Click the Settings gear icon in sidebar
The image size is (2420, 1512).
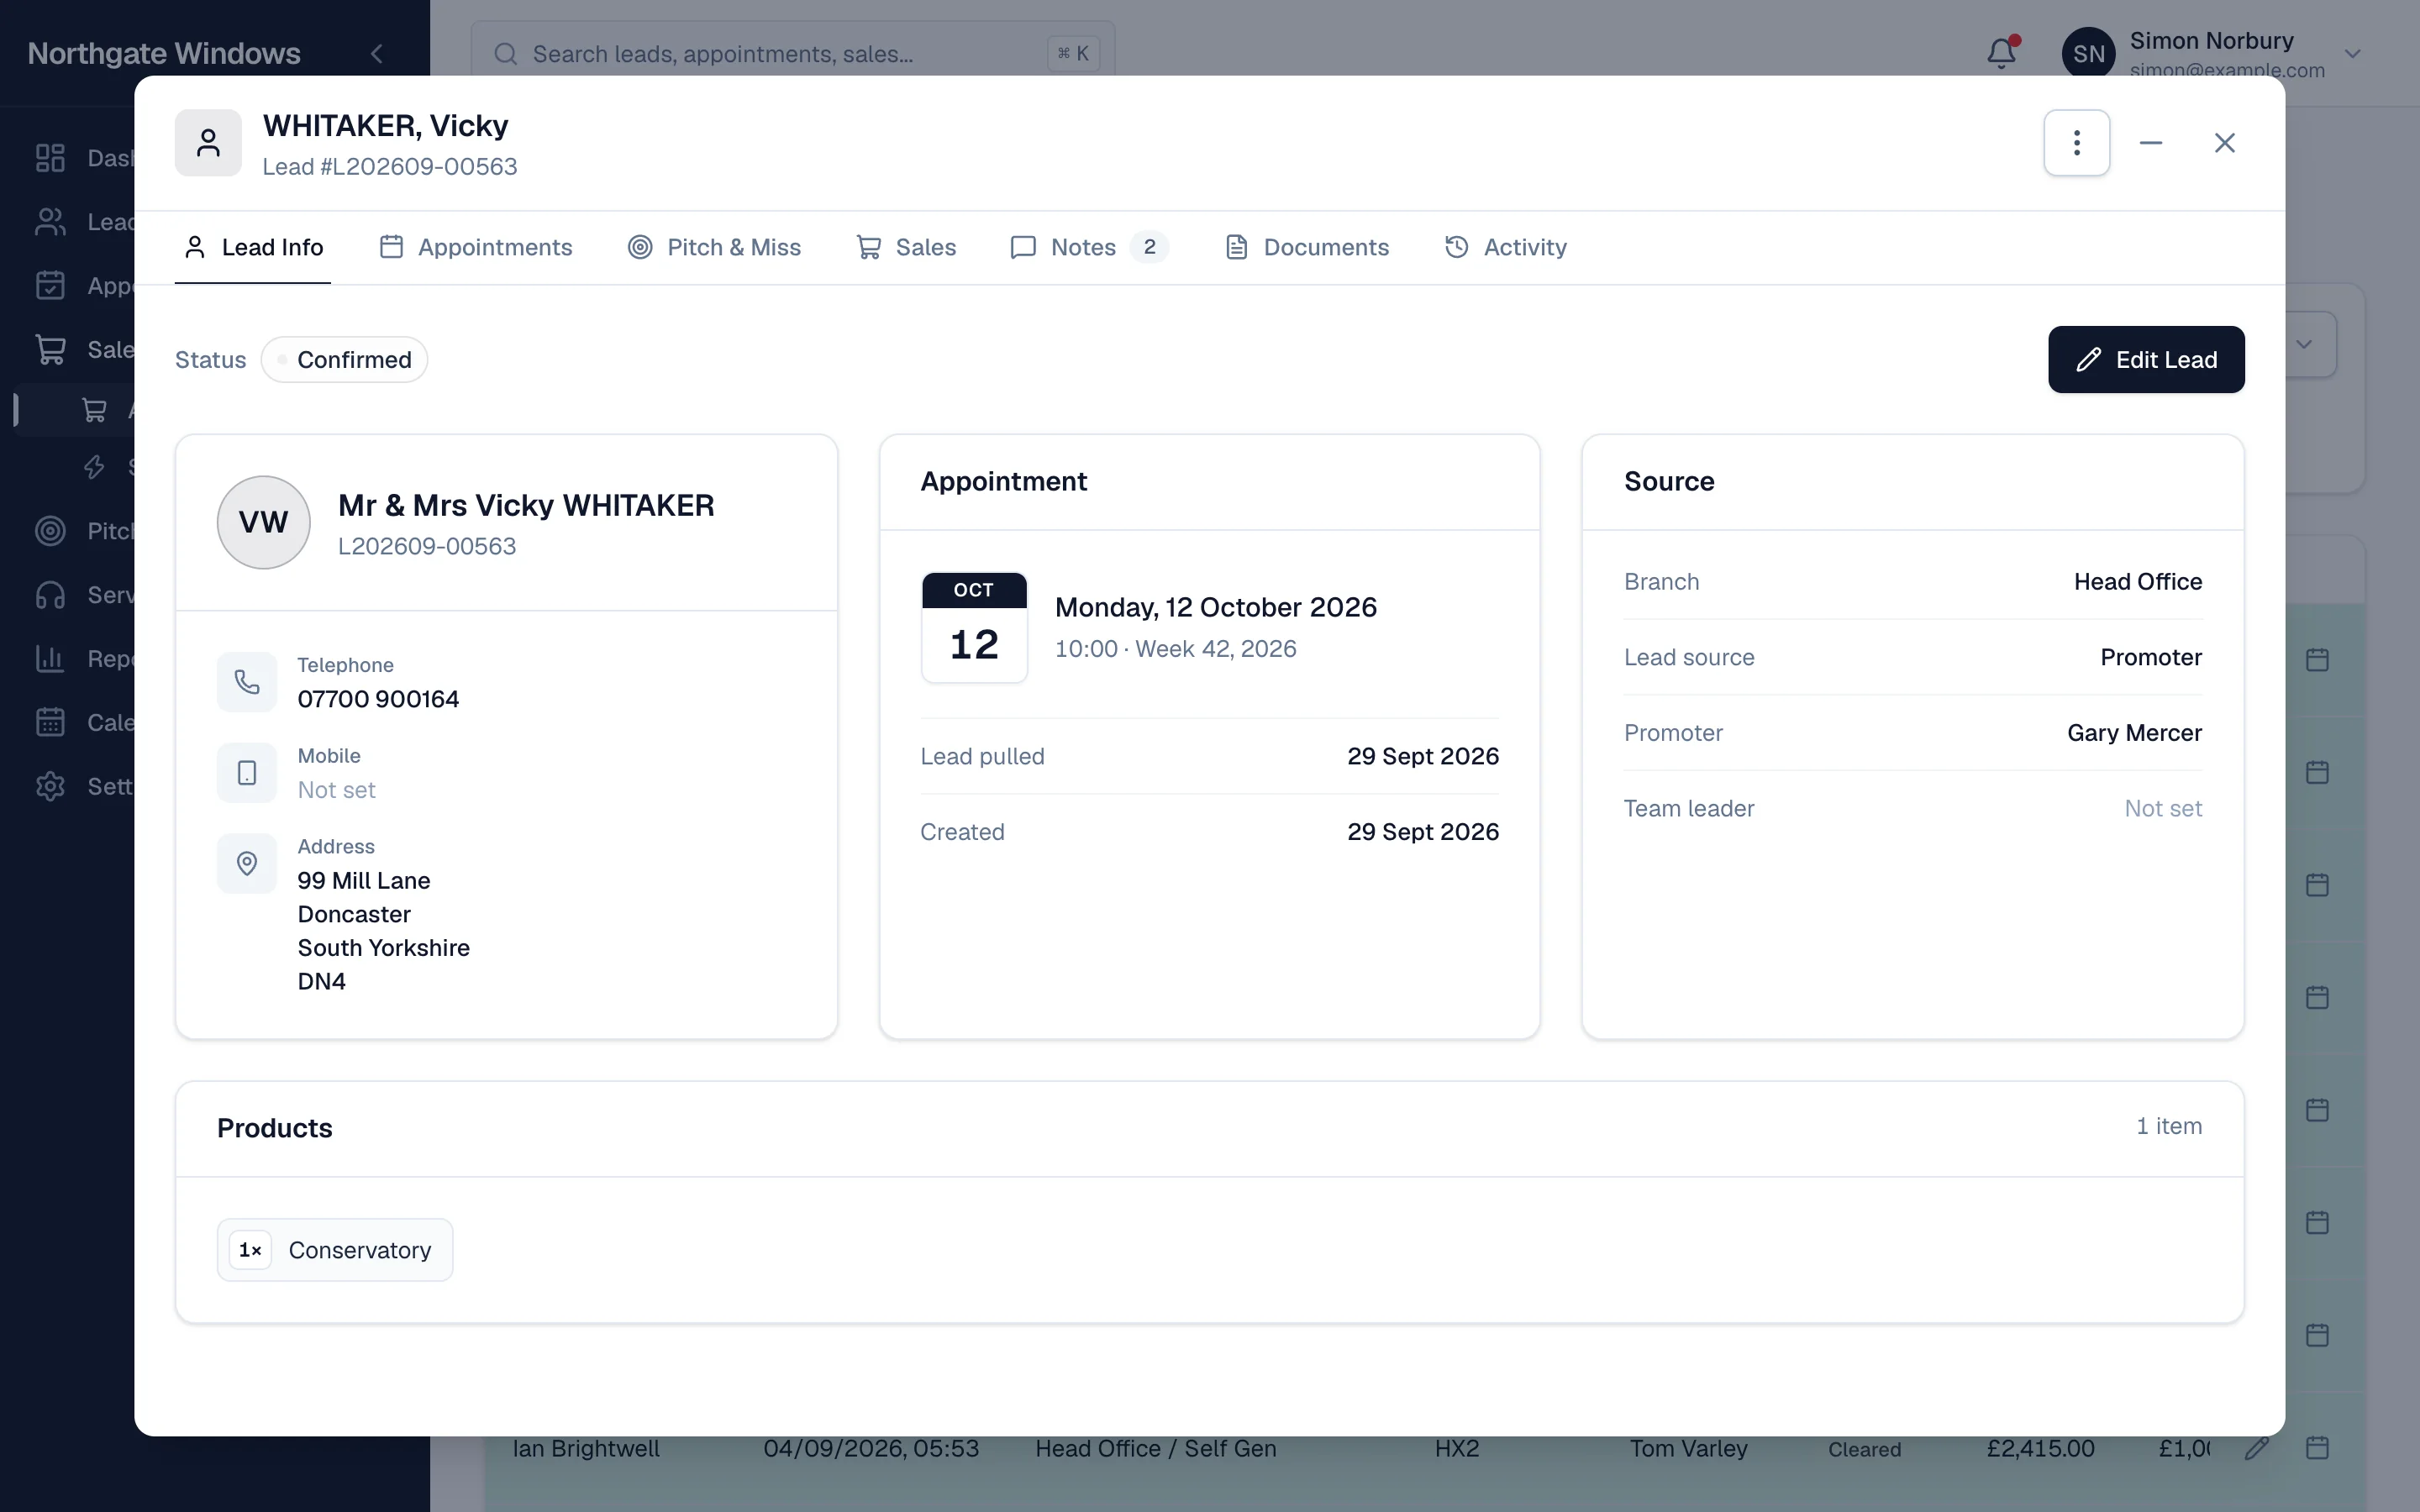(x=50, y=786)
